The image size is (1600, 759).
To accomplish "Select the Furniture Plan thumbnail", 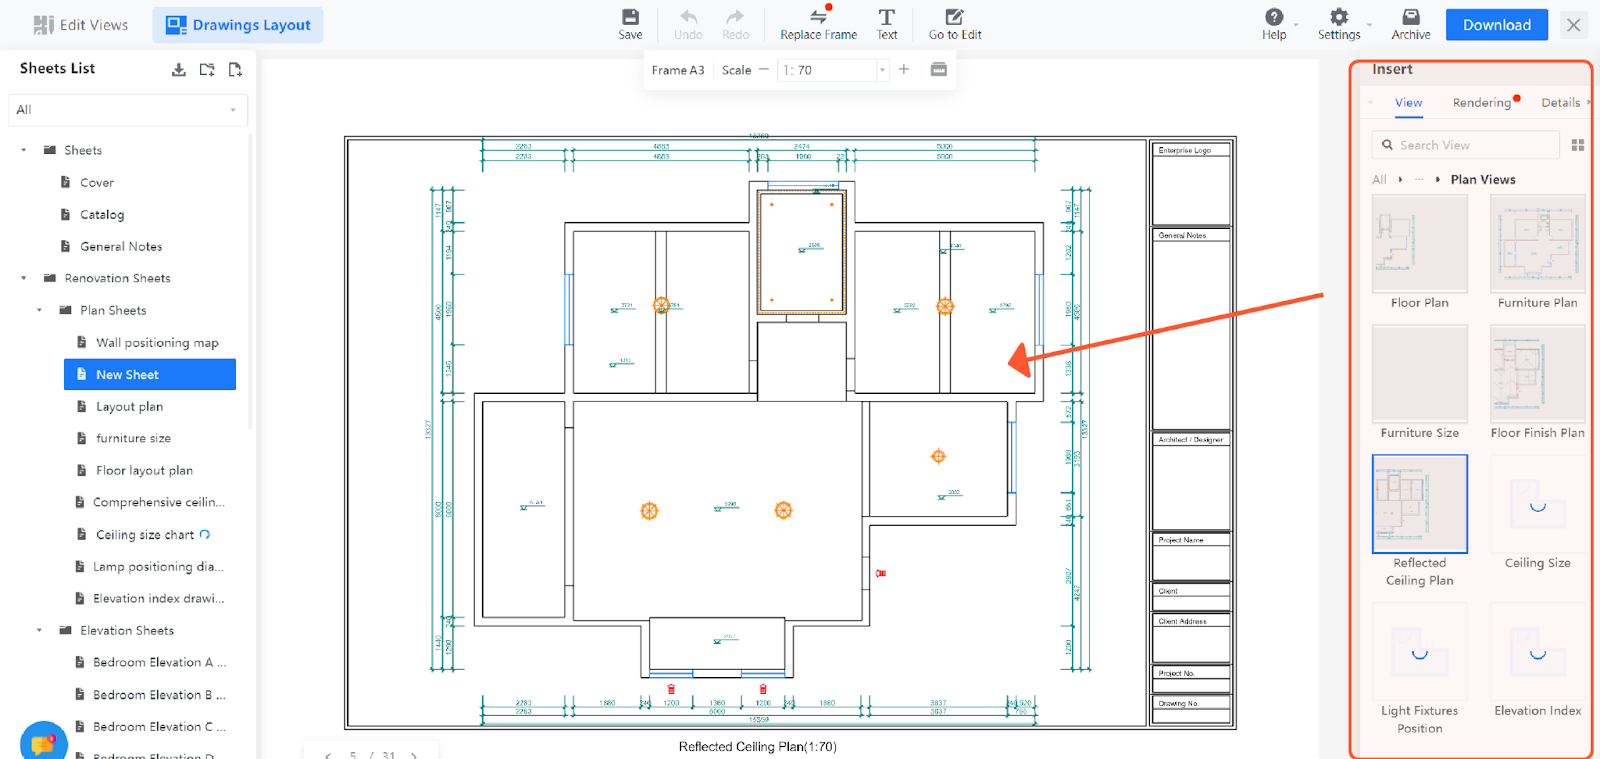I will click(1537, 245).
